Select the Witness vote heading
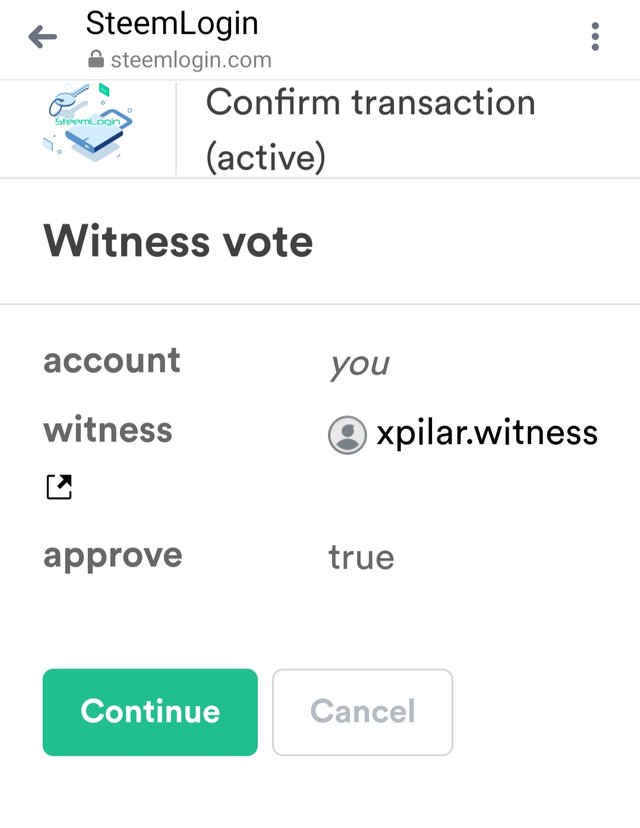This screenshot has height=828, width=640. coord(178,241)
